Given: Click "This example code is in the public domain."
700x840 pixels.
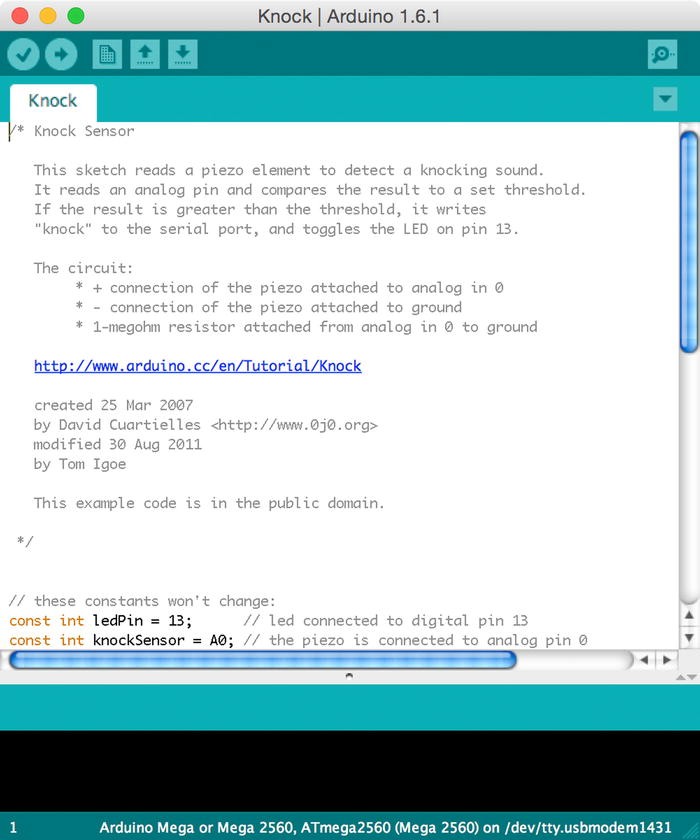Looking at the screenshot, I should pos(209,503).
